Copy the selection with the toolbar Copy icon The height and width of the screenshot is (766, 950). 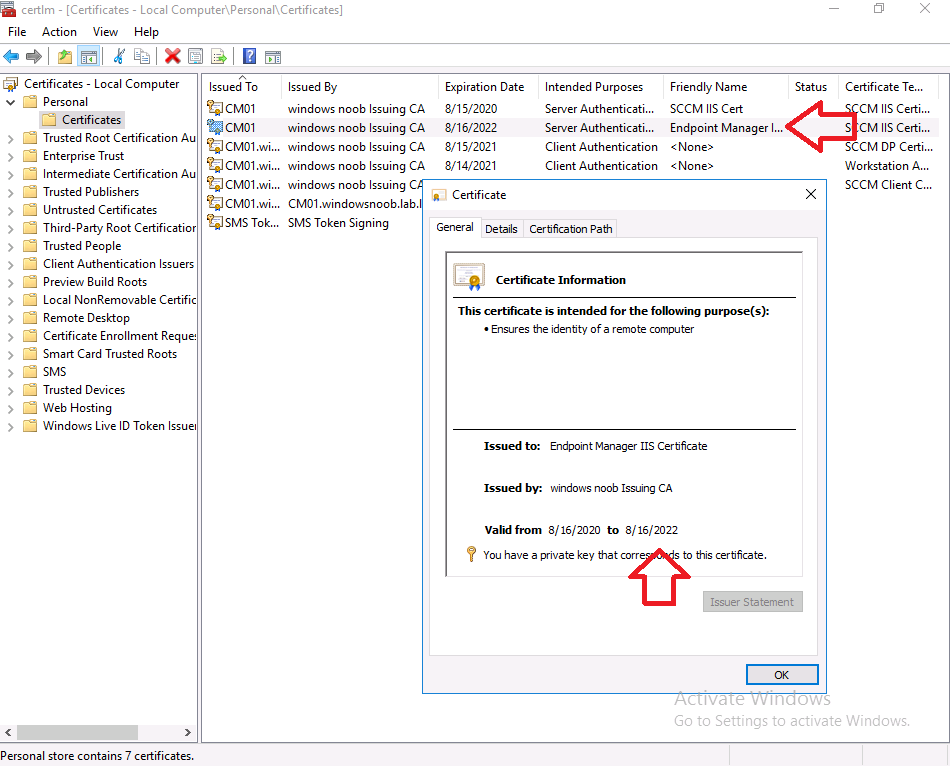(142, 57)
